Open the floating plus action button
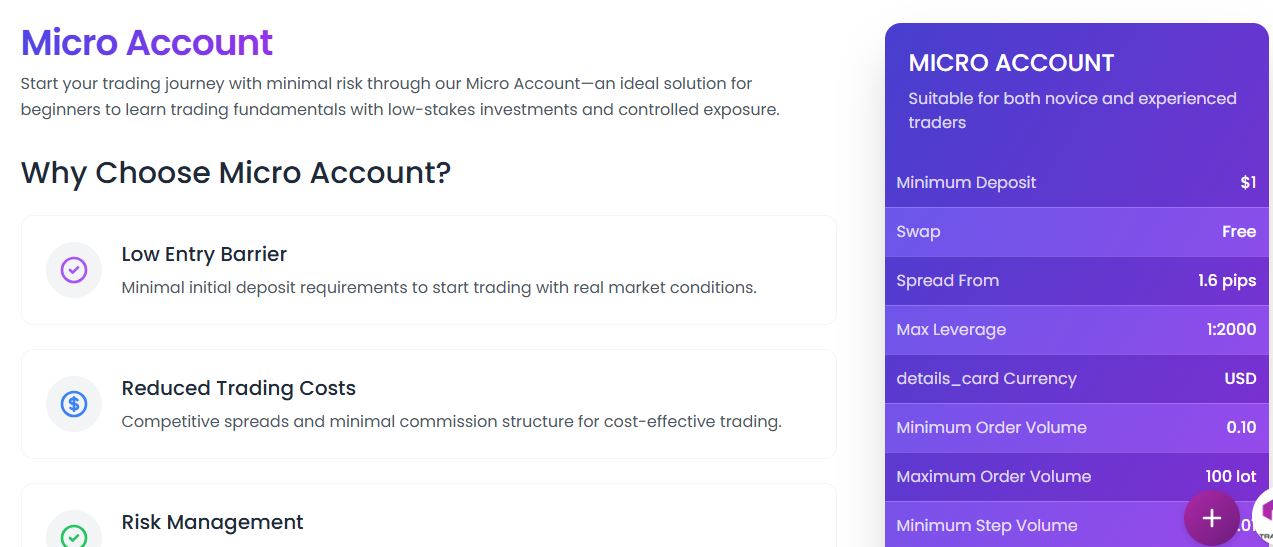Image resolution: width=1273 pixels, height=547 pixels. pos(1211,517)
